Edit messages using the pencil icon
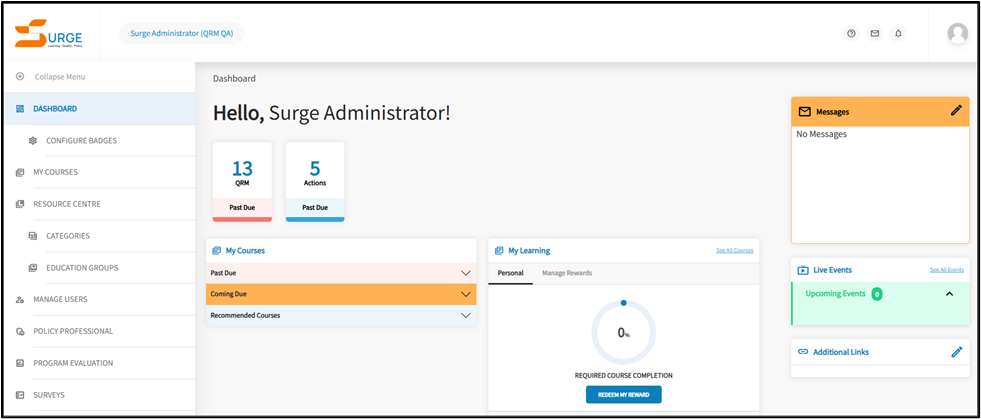The height and width of the screenshot is (419, 981). click(956, 111)
